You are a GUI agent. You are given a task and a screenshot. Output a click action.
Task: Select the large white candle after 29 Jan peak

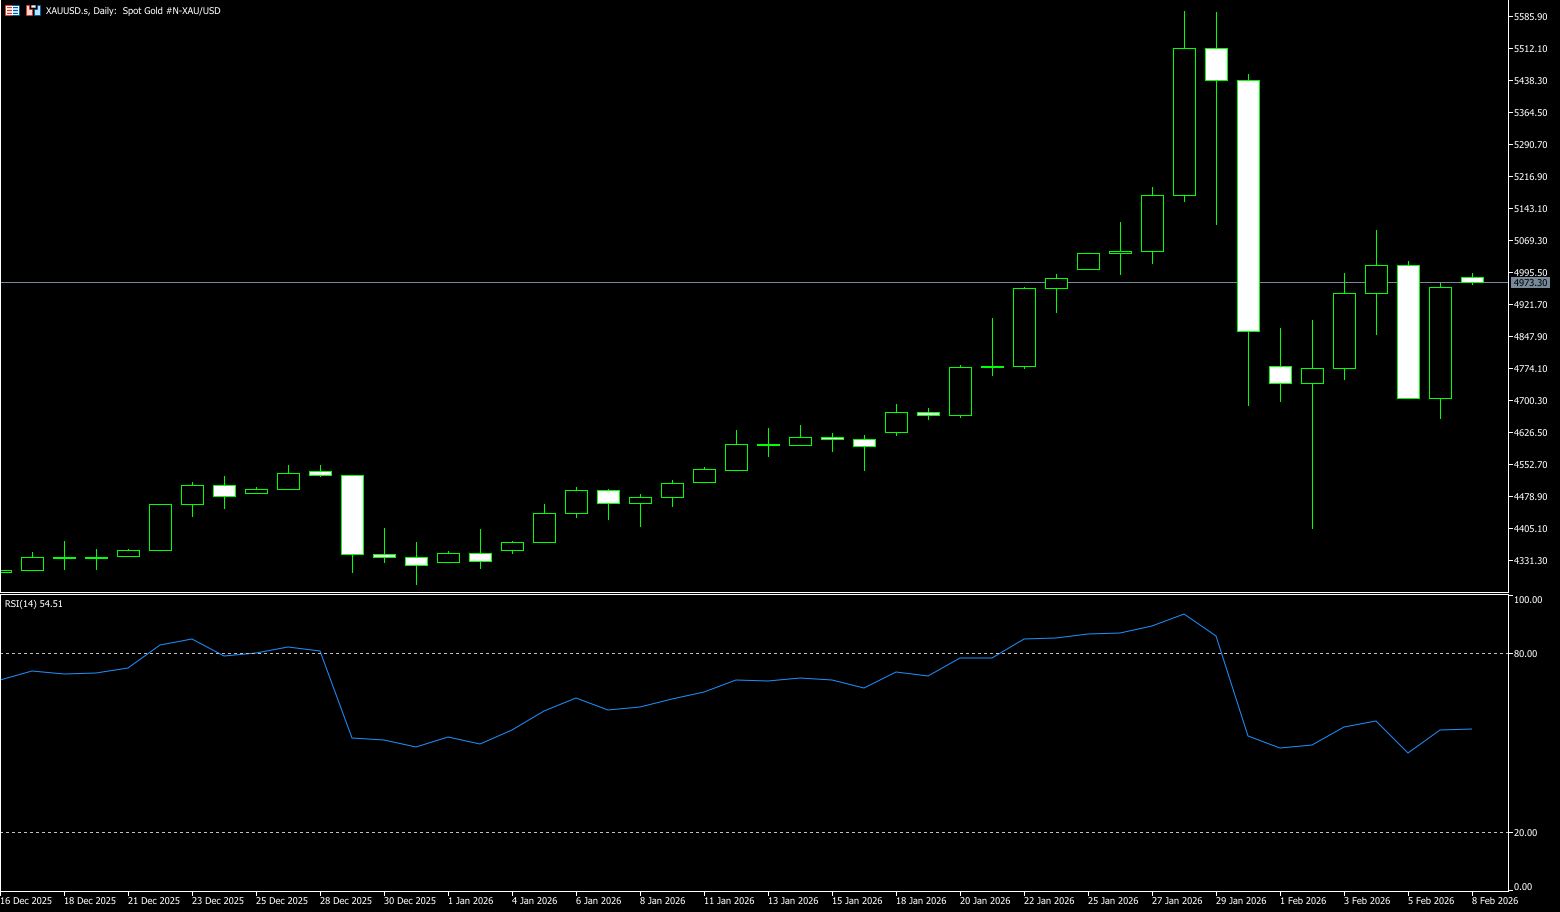tap(1248, 205)
